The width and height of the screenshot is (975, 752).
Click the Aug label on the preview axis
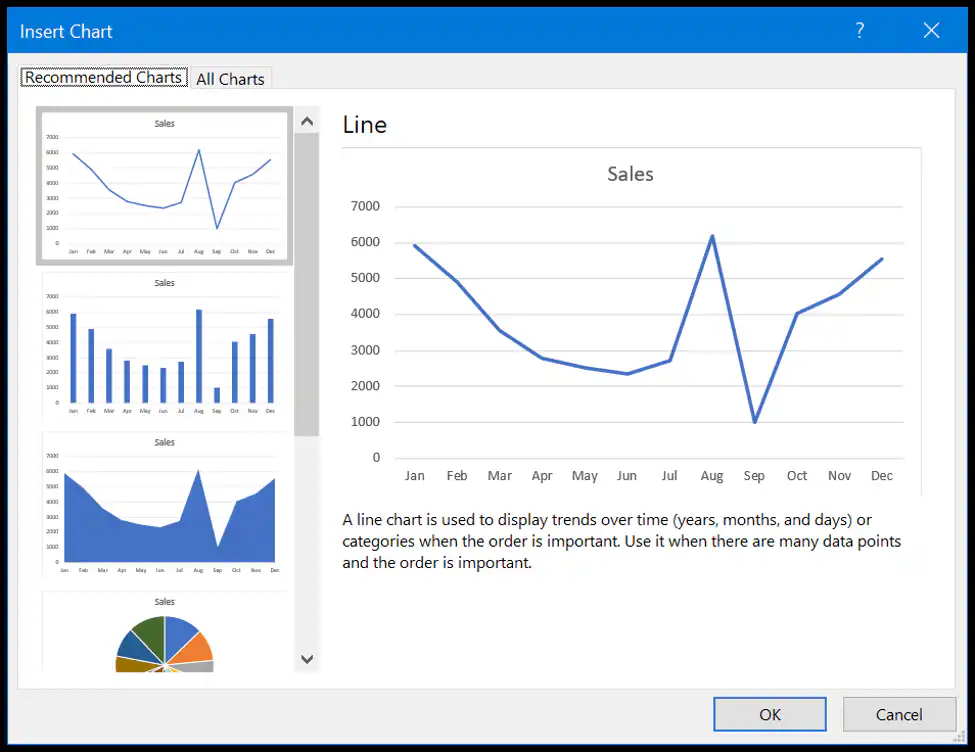(711, 476)
